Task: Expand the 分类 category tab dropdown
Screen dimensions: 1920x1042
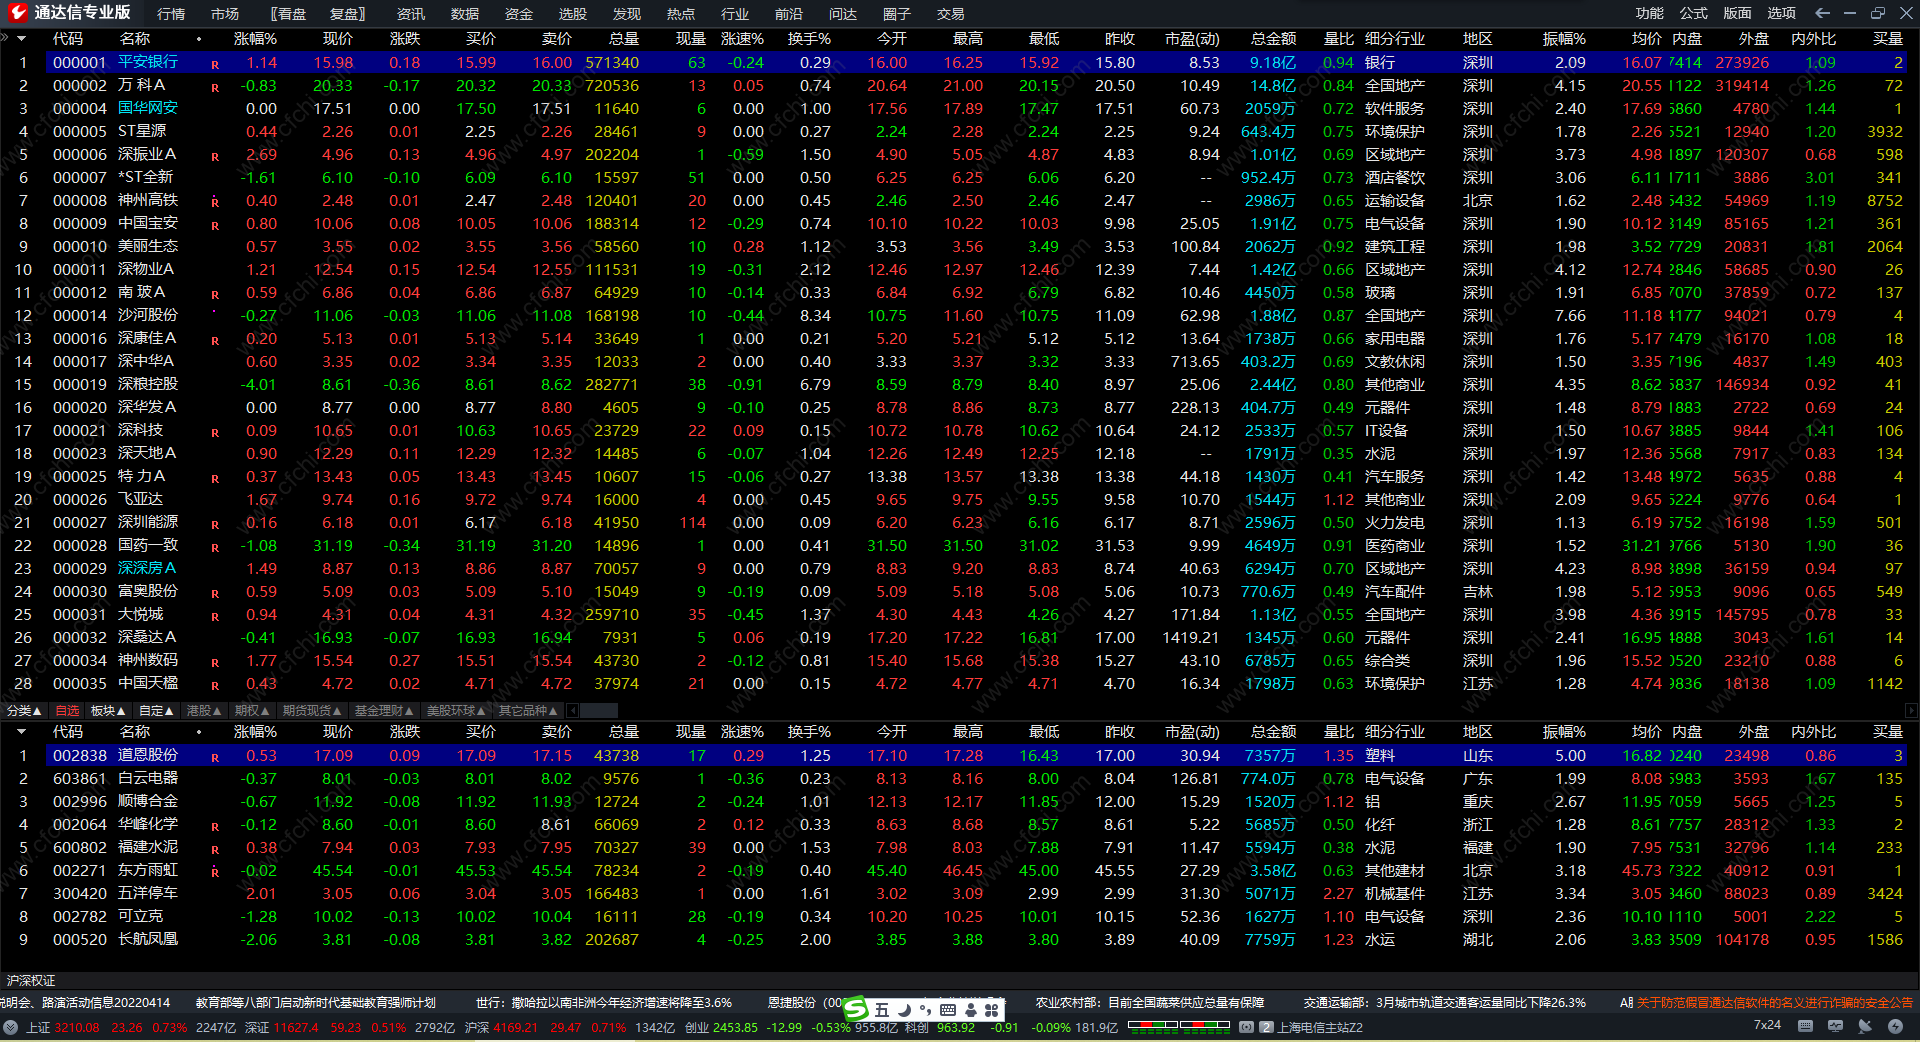Action: point(24,711)
